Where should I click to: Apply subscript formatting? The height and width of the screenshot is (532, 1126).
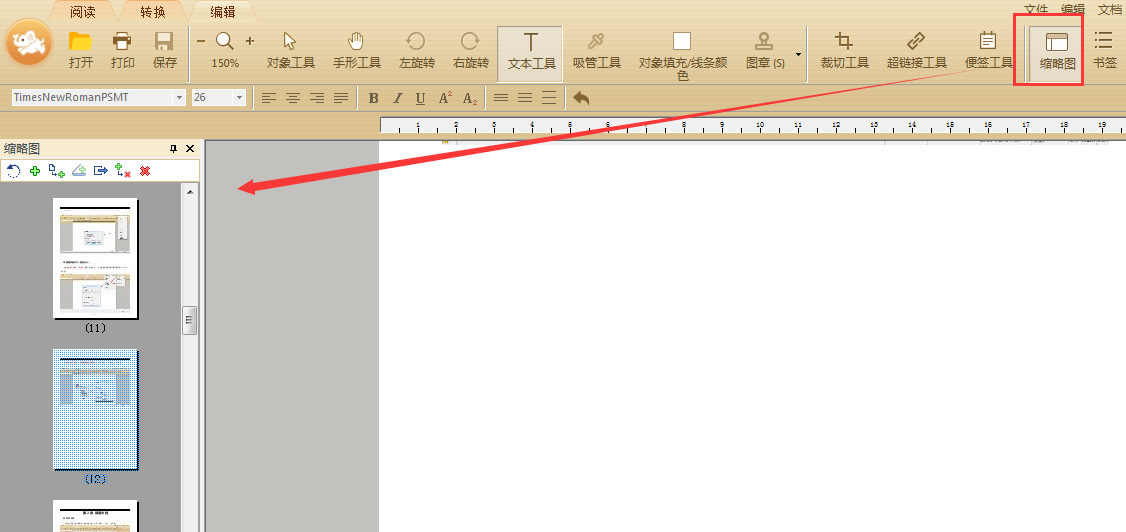pyautogui.click(x=470, y=98)
